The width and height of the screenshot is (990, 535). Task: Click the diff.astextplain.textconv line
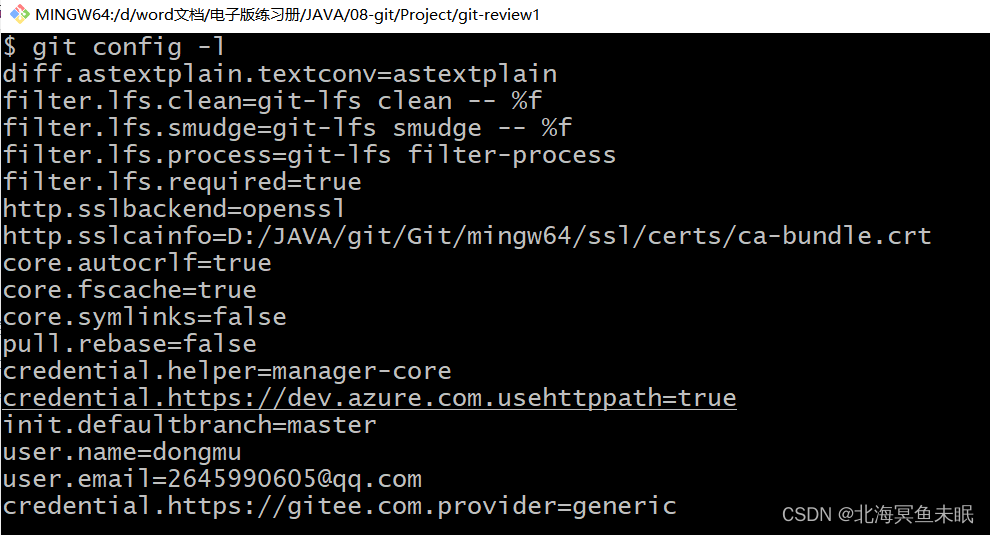point(280,75)
